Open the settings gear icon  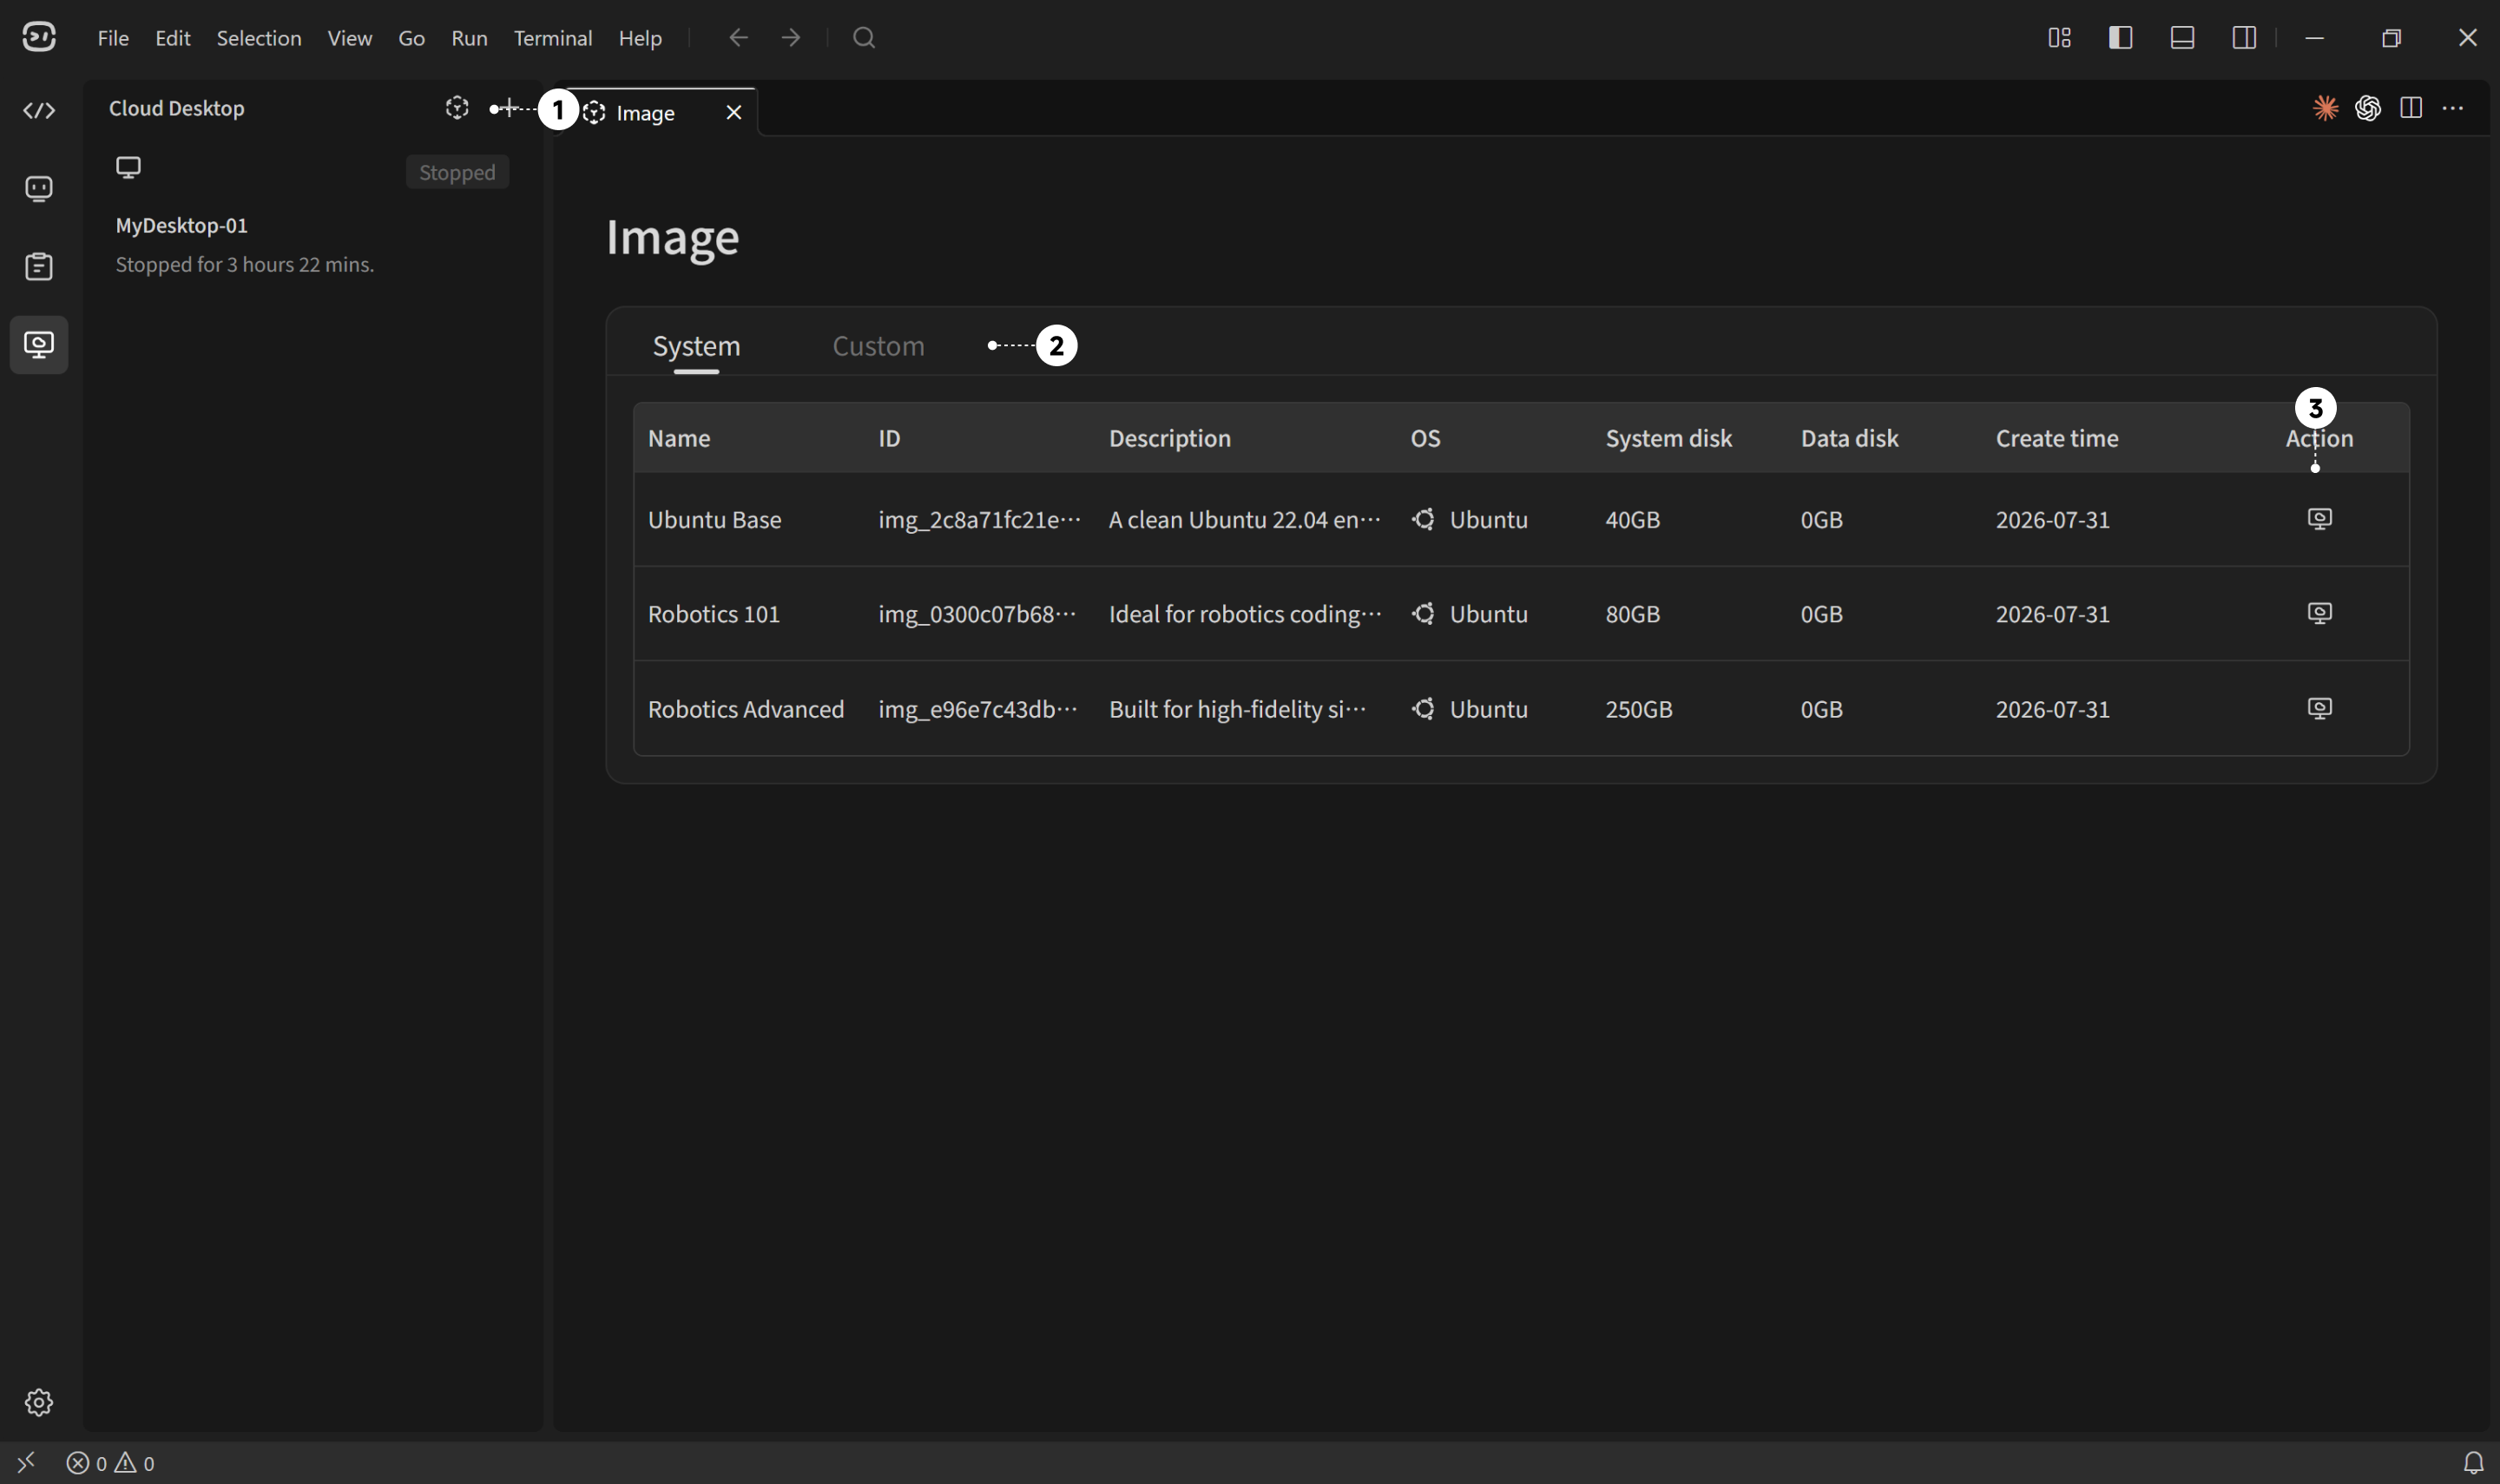(x=39, y=1402)
